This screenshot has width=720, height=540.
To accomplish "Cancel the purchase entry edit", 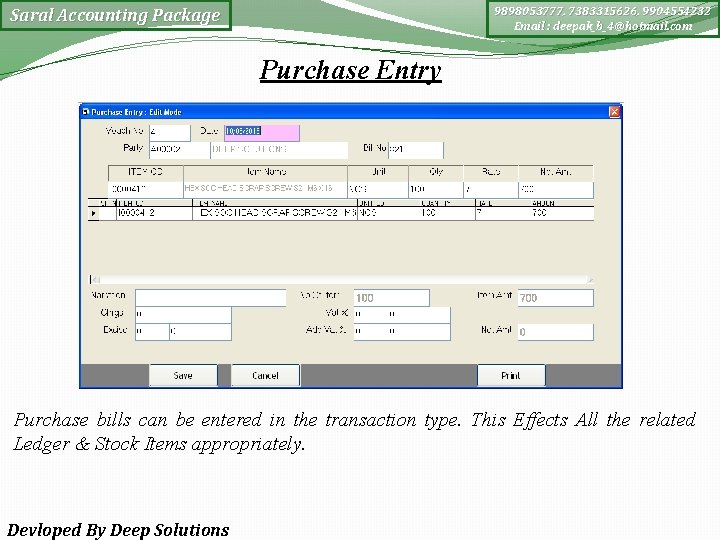I will (265, 376).
